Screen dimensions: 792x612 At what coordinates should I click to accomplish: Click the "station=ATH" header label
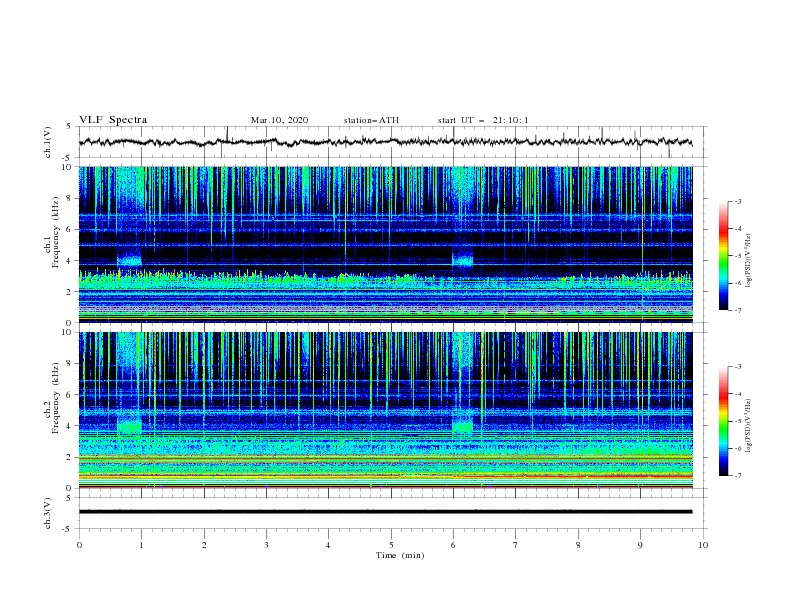coord(371,120)
